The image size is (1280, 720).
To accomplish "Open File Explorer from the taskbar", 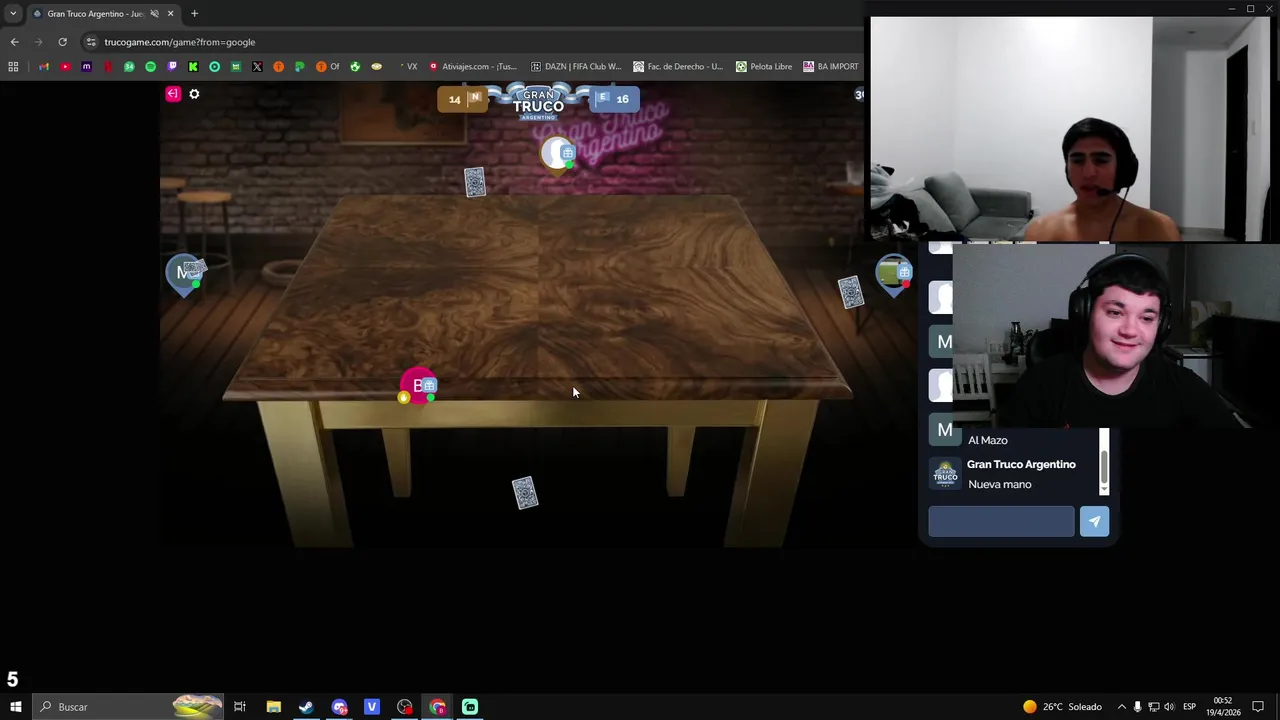I will coord(273,707).
